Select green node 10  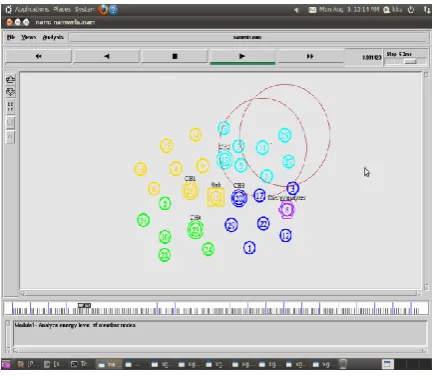[165, 237]
